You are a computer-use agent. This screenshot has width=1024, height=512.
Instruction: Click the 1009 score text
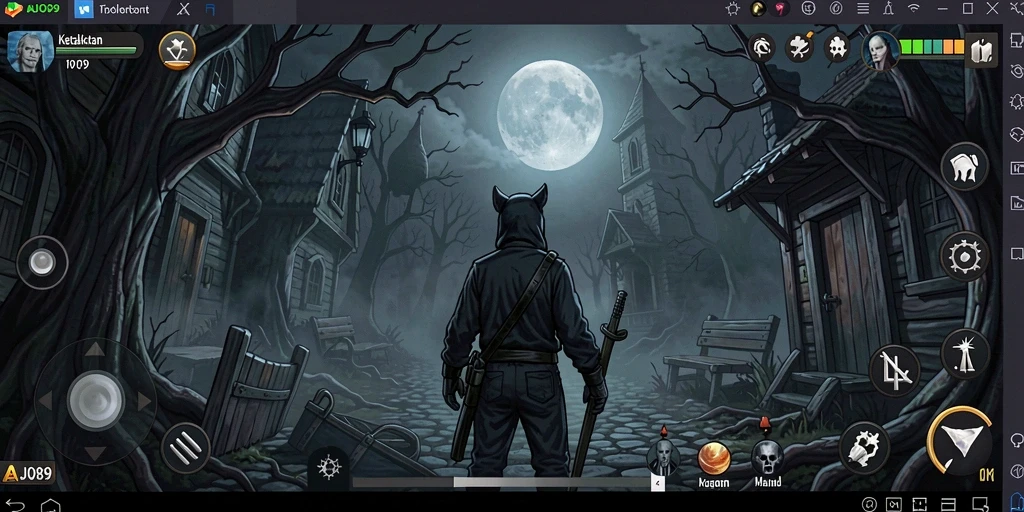pyautogui.click(x=77, y=64)
